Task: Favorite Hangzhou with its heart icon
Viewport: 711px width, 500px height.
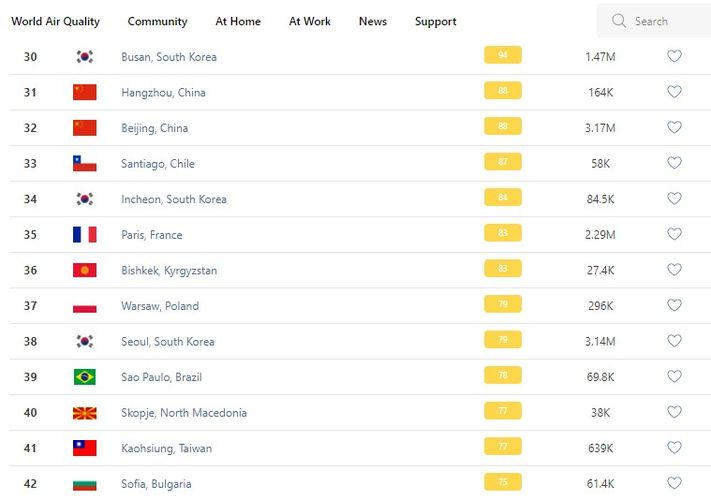Action: pos(674,92)
